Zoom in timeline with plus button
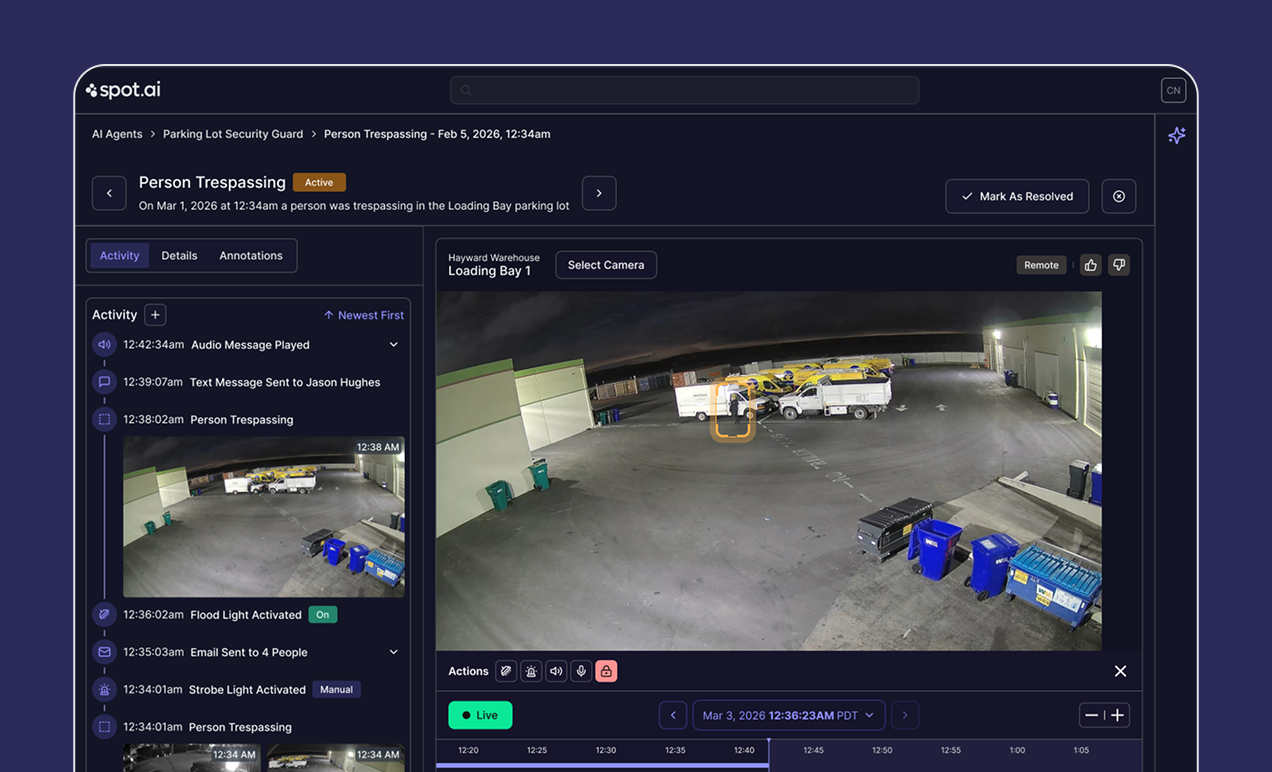This screenshot has height=772, width=1272. click(x=1118, y=715)
